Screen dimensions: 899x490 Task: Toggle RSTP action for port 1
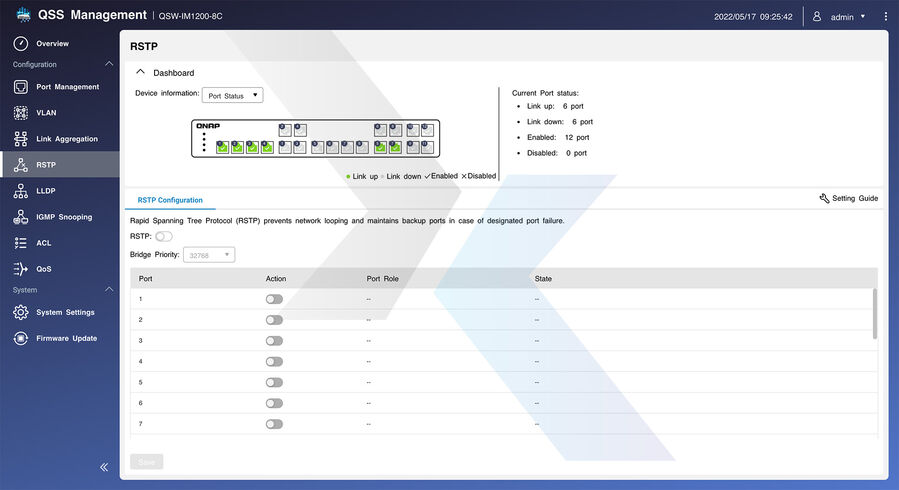click(274, 299)
